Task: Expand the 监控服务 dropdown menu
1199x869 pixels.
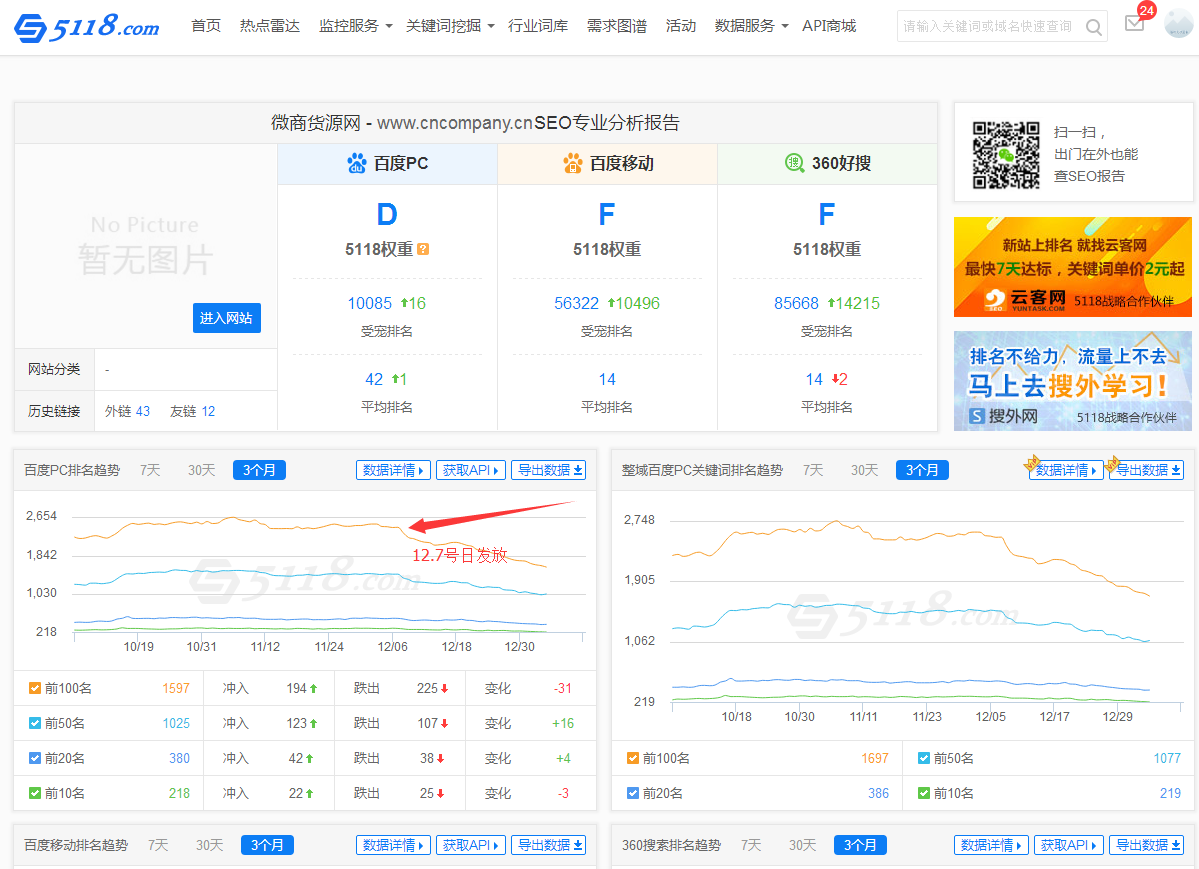Action: click(x=356, y=26)
